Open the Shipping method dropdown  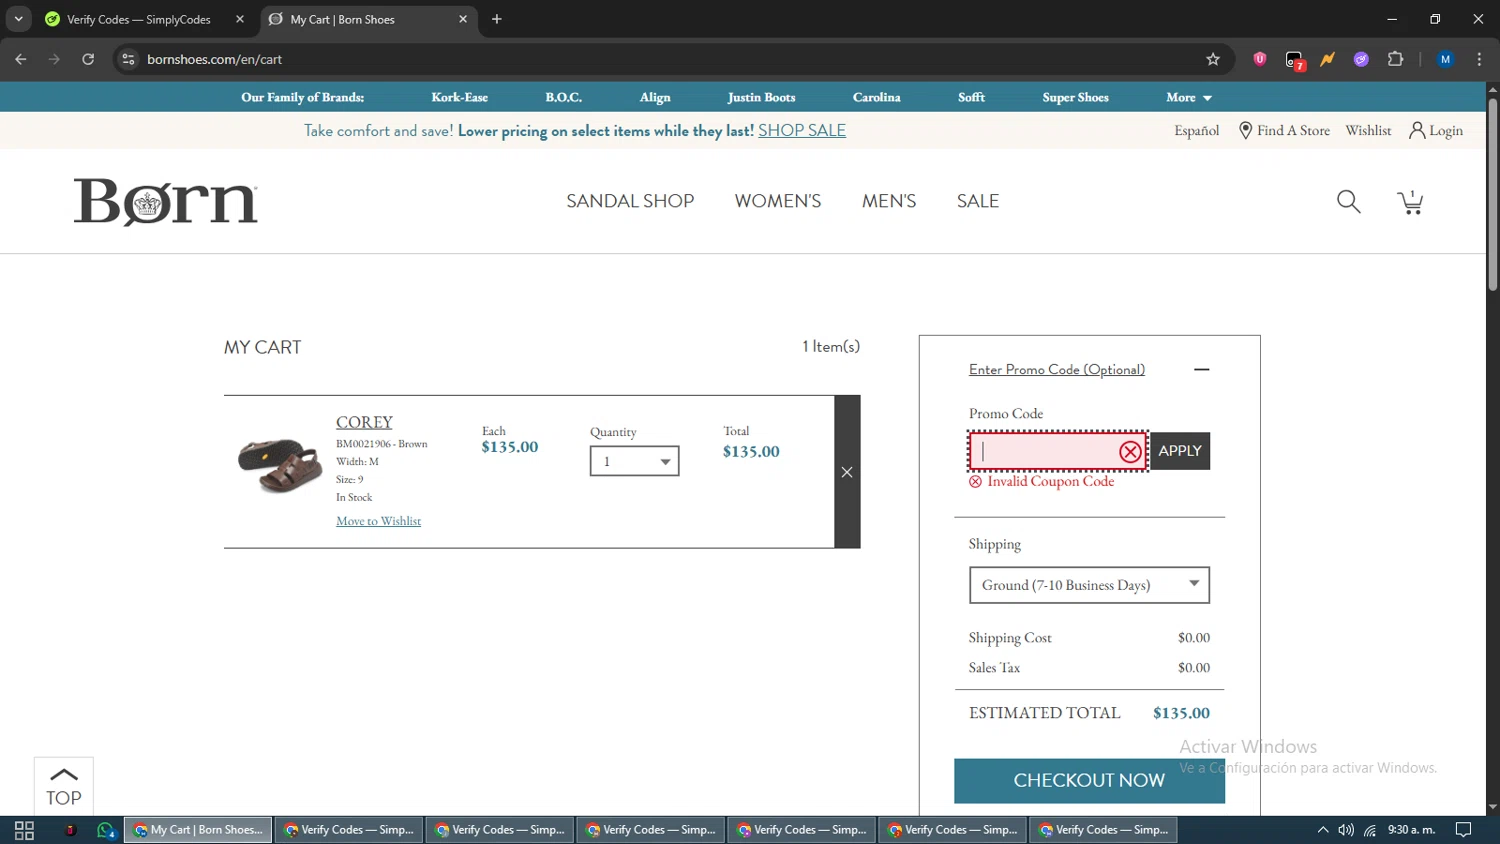[x=1089, y=585]
